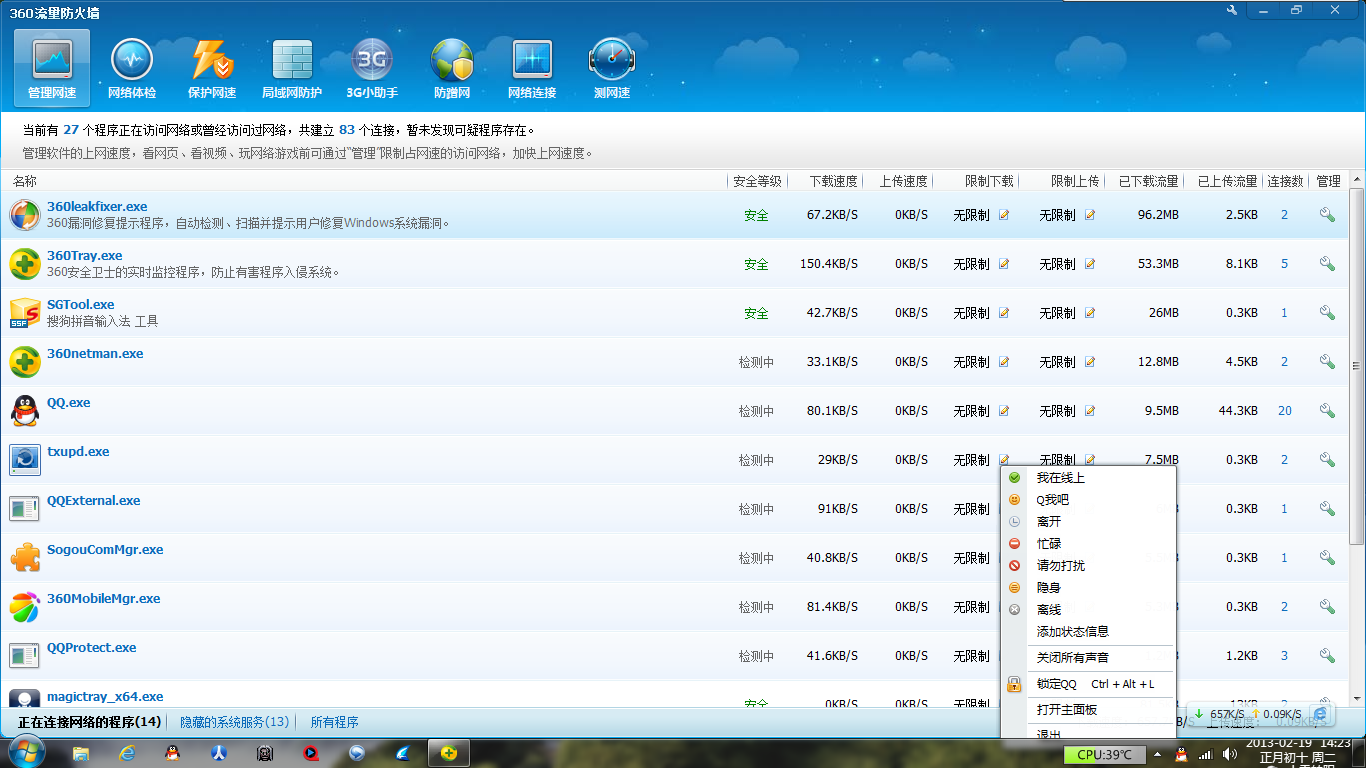
Task: Open the 网络体检 network checkup icon
Action: click(x=132, y=68)
